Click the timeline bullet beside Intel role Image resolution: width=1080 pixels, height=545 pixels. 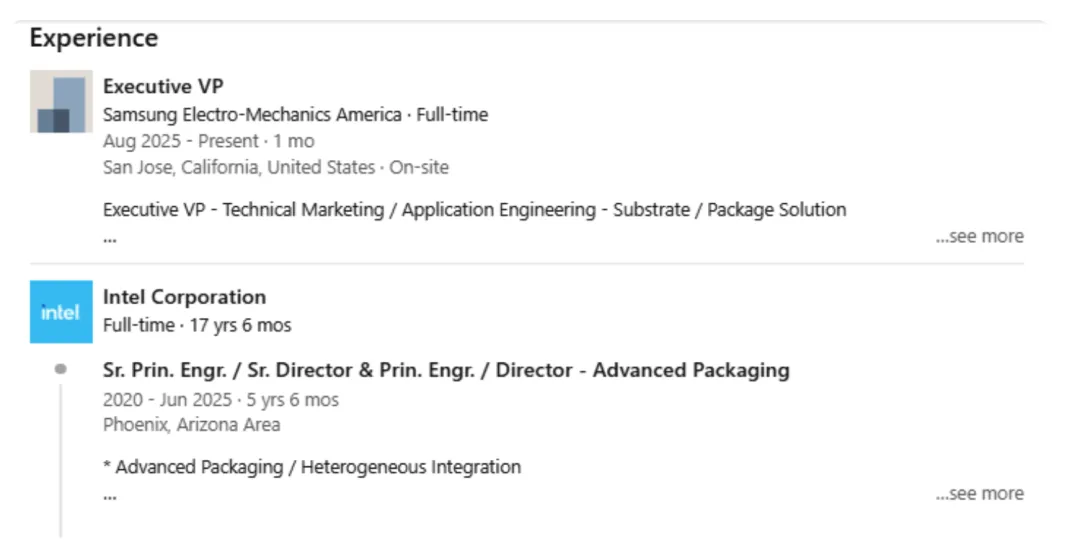click(x=61, y=369)
